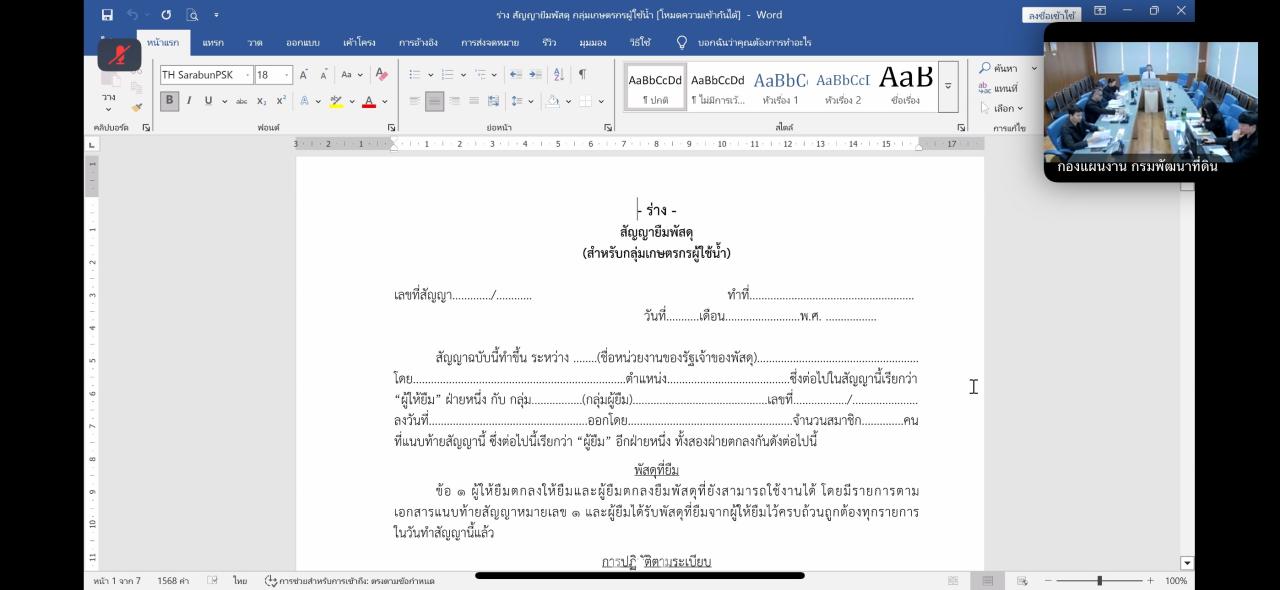The height and width of the screenshot is (590, 1280).
Task: Toggle underline formatting
Action: point(208,101)
